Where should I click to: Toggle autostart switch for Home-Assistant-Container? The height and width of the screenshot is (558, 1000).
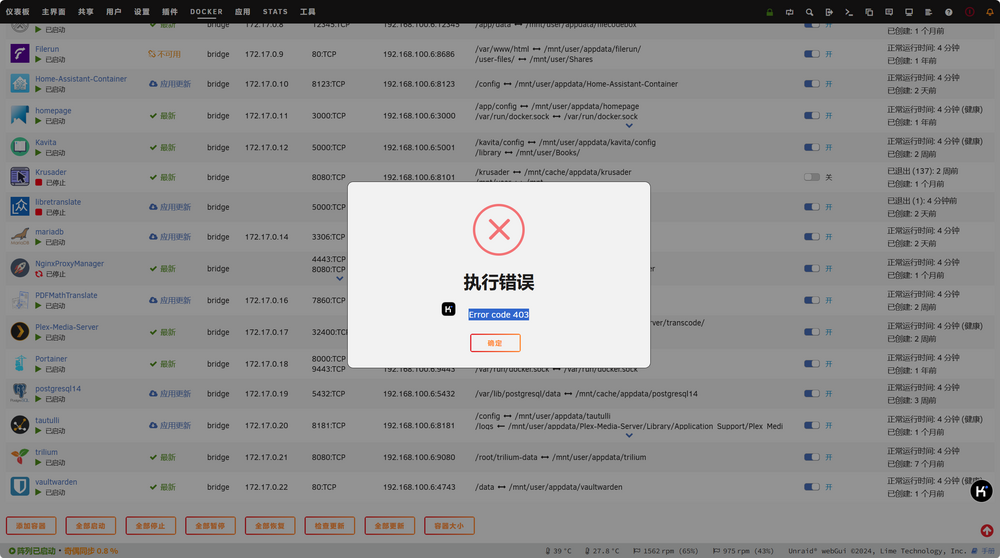(x=812, y=84)
